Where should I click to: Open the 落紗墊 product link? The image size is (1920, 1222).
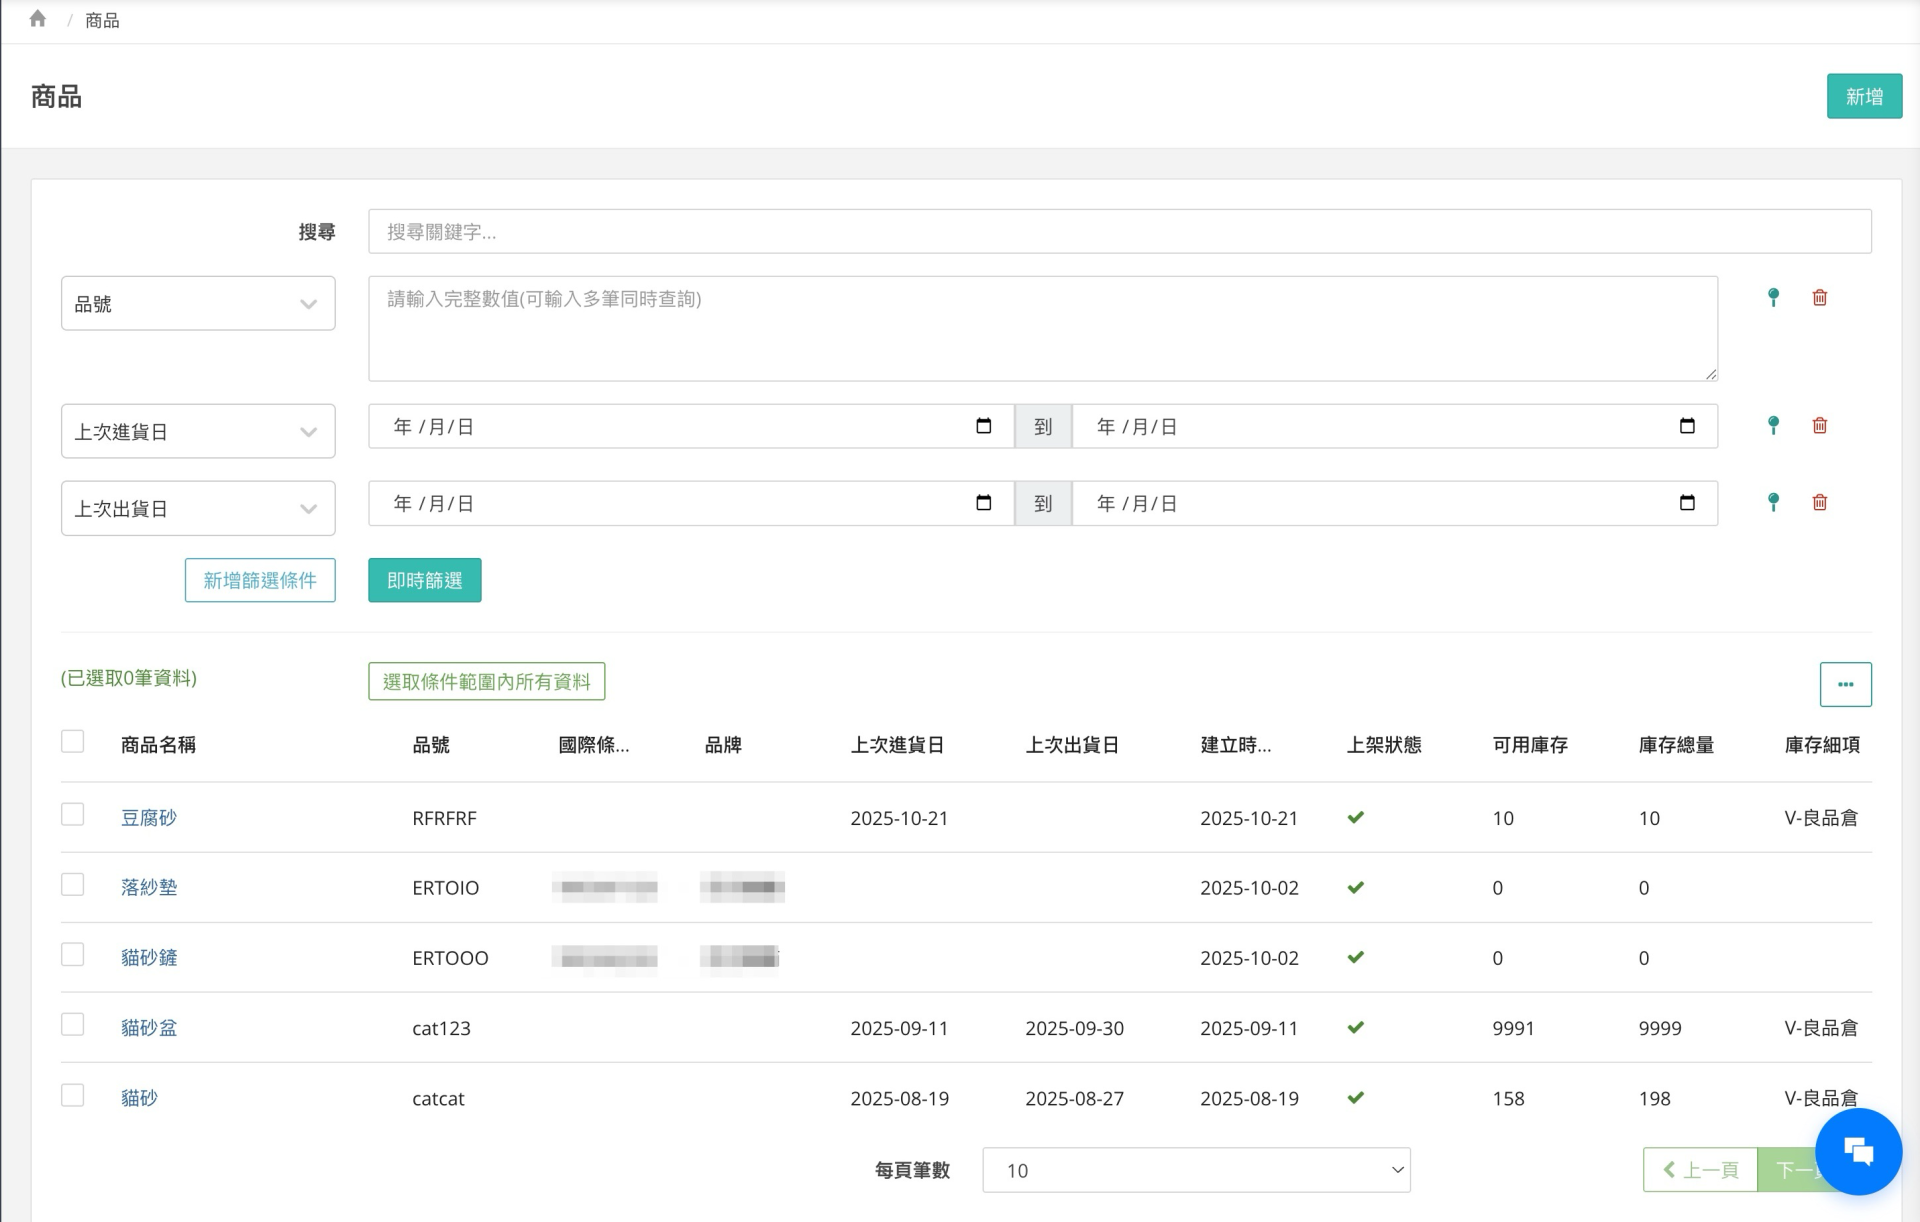(149, 887)
